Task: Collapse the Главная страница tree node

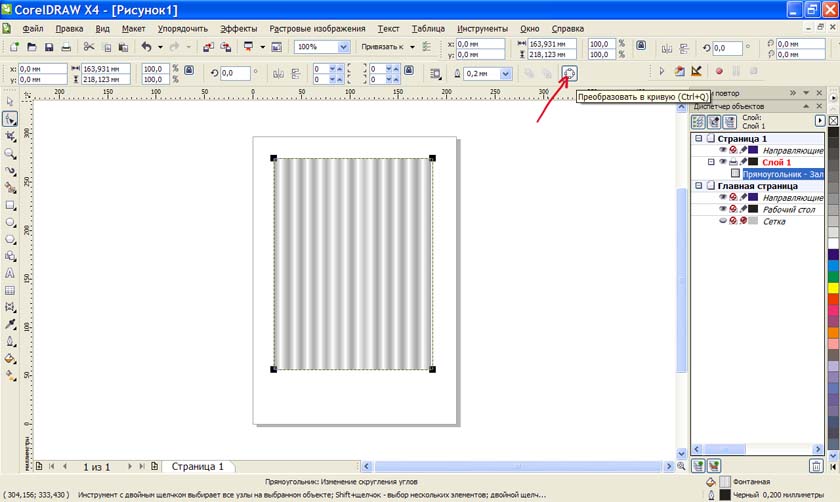Action: pos(697,186)
